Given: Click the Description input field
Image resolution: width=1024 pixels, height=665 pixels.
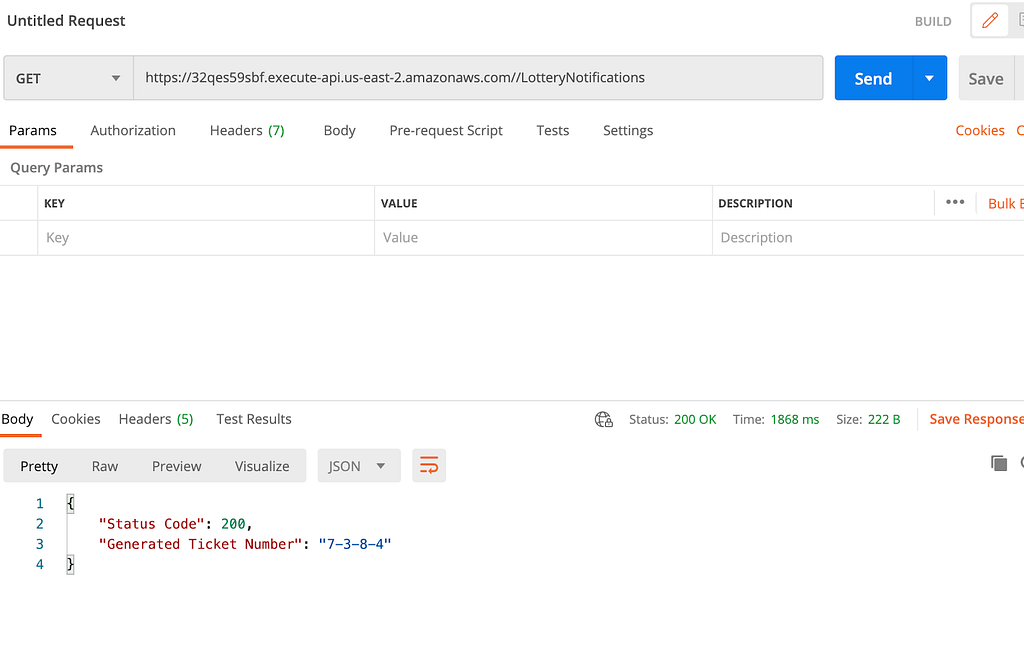Looking at the screenshot, I should [x=869, y=238].
